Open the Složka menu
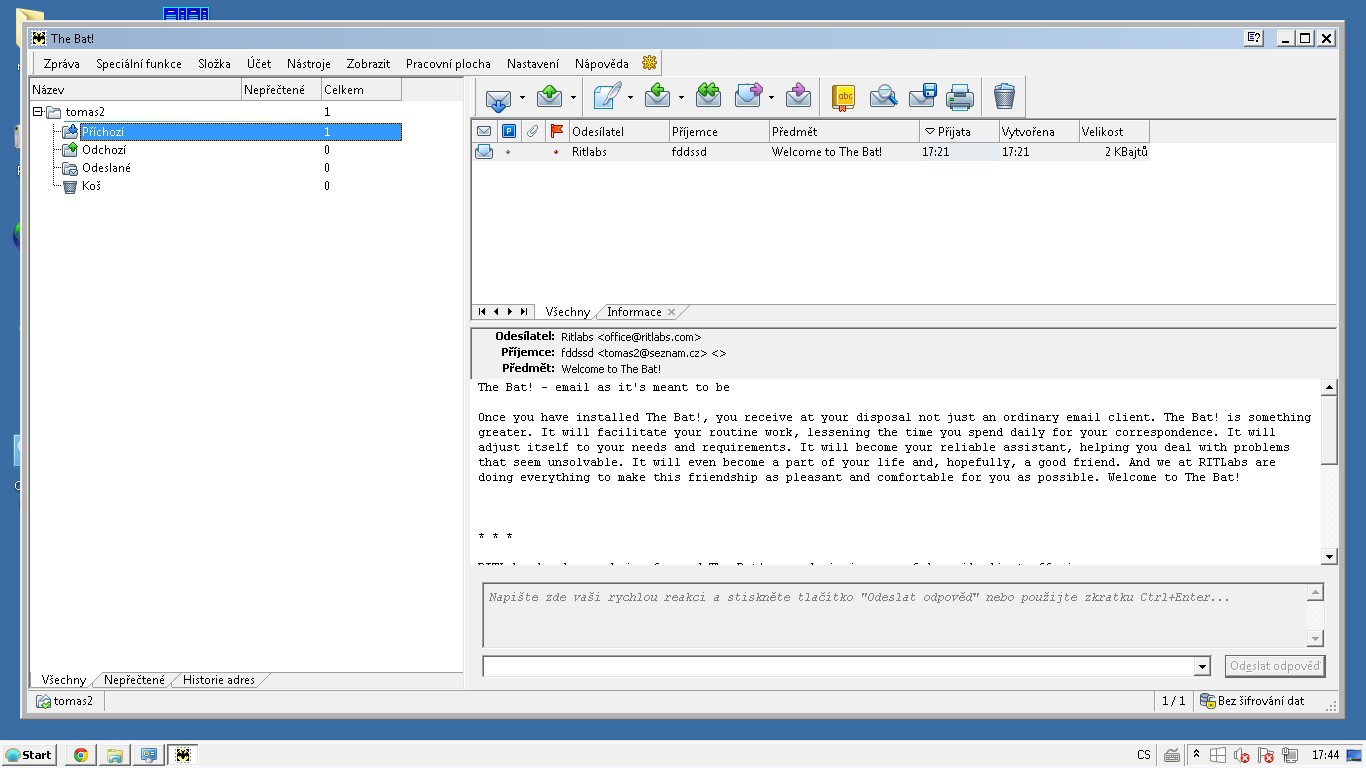The image size is (1366, 768). [x=214, y=63]
